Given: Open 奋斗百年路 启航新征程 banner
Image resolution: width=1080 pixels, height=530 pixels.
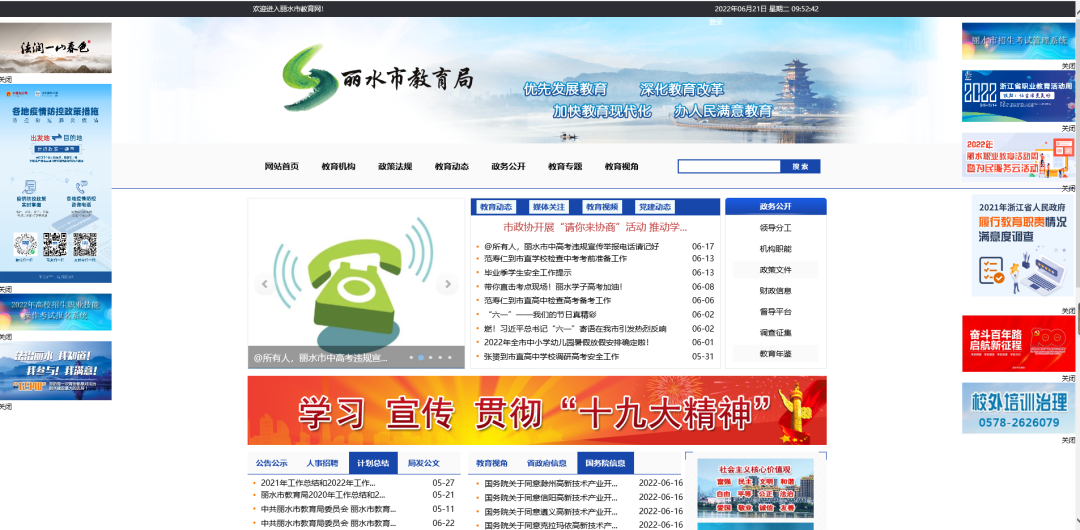Looking at the screenshot, I should click(x=1018, y=343).
